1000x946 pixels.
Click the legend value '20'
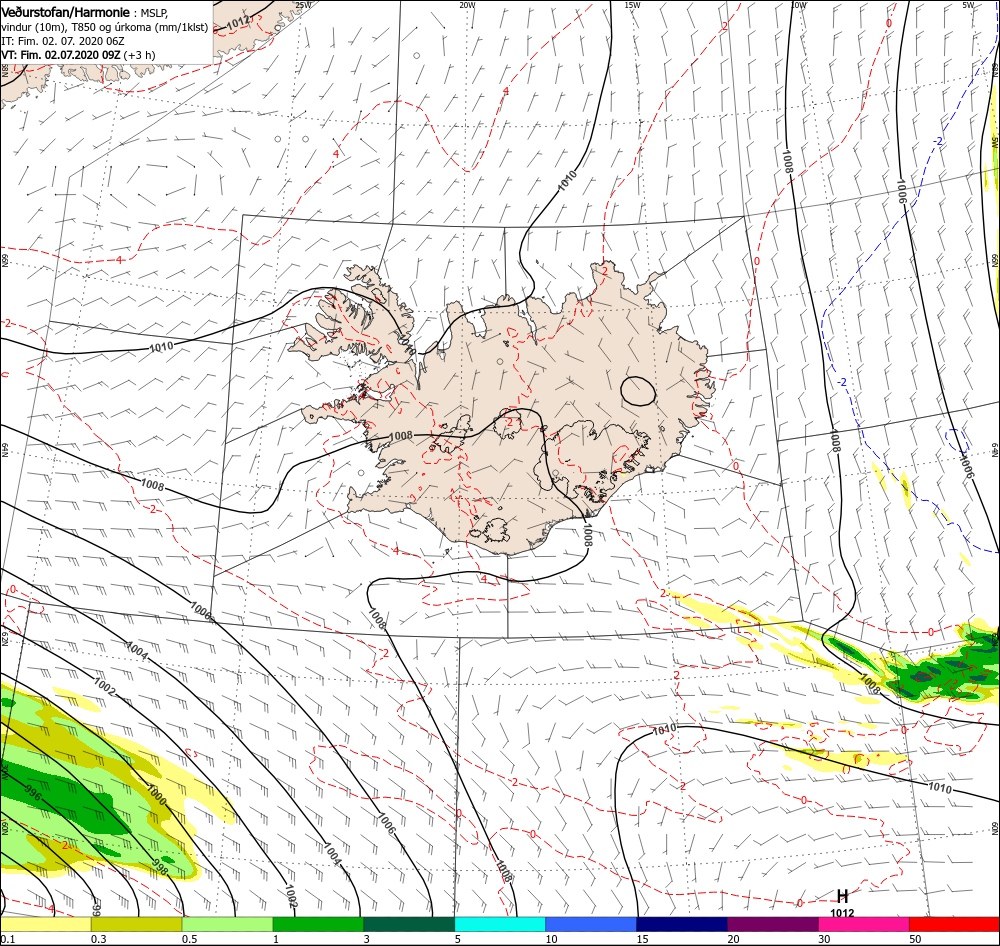tap(733, 939)
